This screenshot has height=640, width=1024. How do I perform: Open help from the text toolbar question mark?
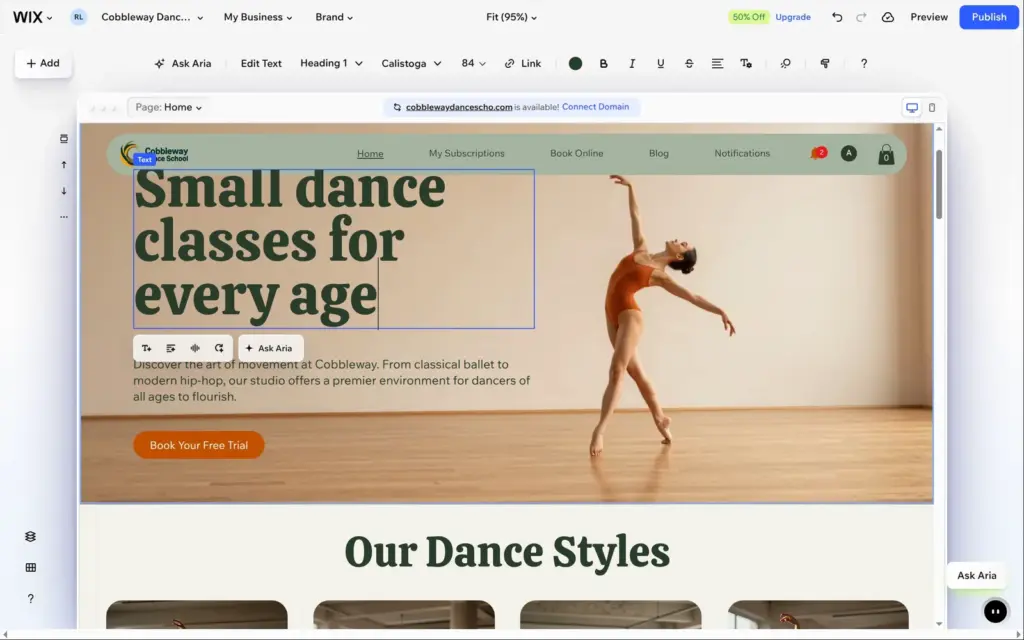(x=864, y=63)
